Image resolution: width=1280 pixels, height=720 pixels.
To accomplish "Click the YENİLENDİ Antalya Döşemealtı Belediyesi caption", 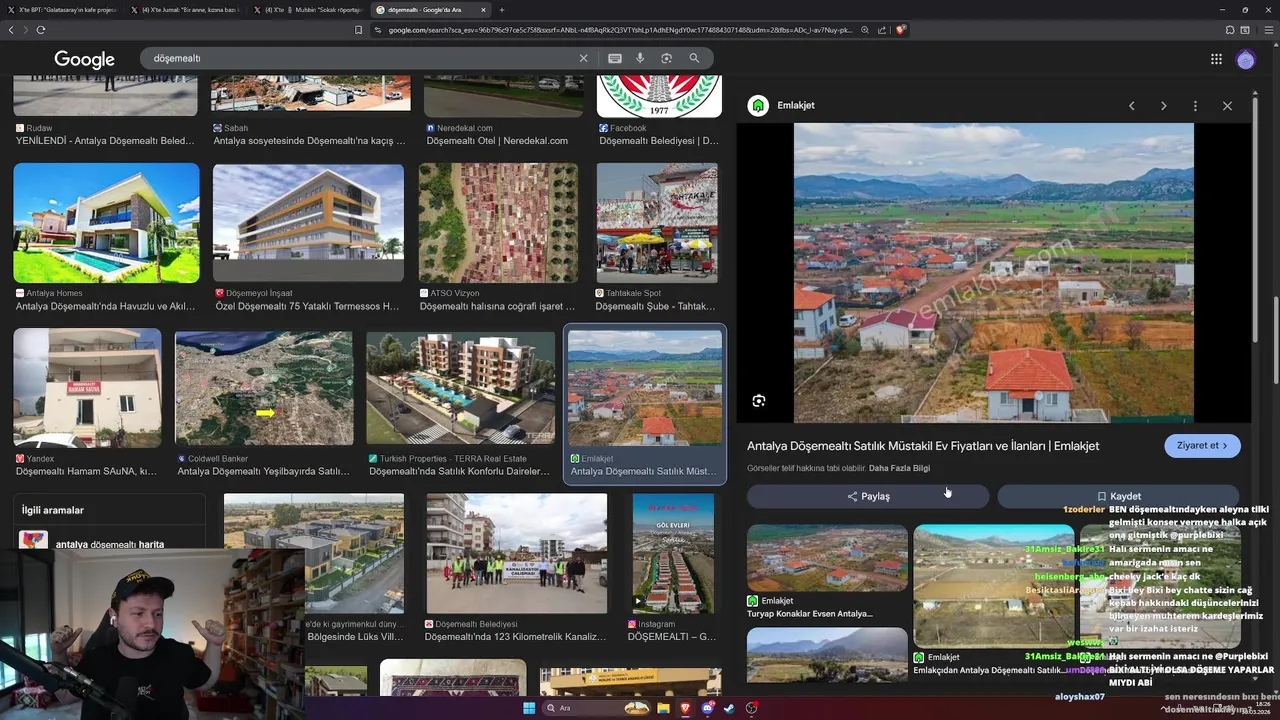I will [105, 141].
